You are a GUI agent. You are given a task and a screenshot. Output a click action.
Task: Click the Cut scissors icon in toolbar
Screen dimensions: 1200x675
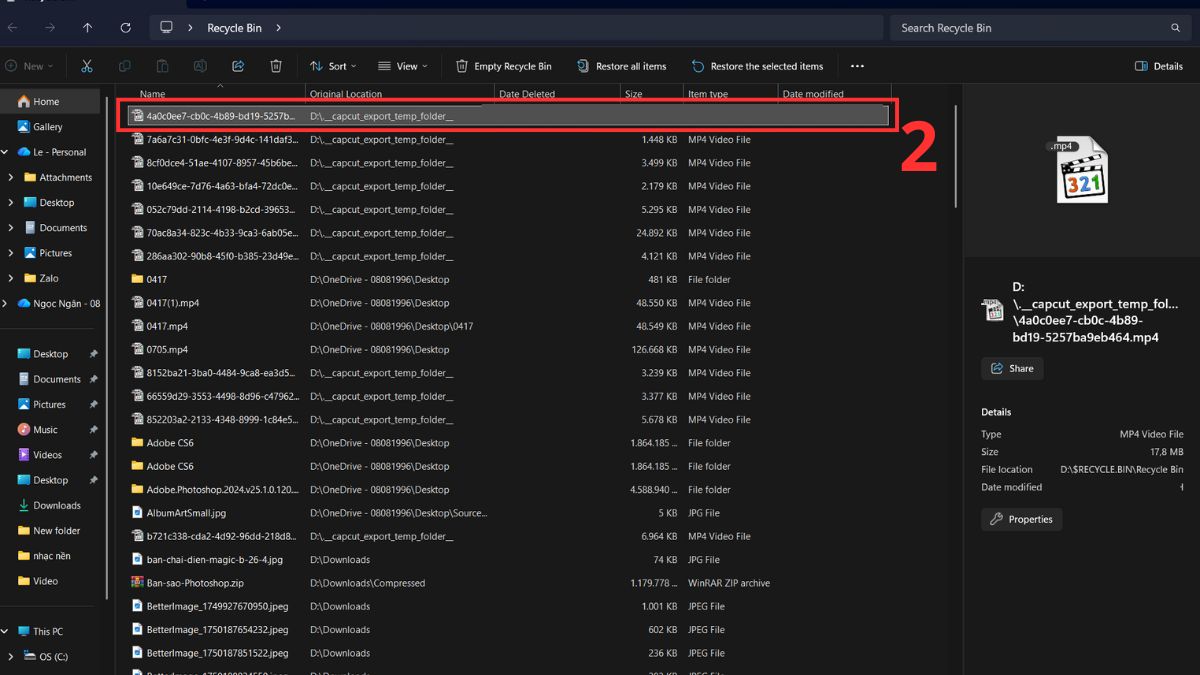[x=87, y=66]
